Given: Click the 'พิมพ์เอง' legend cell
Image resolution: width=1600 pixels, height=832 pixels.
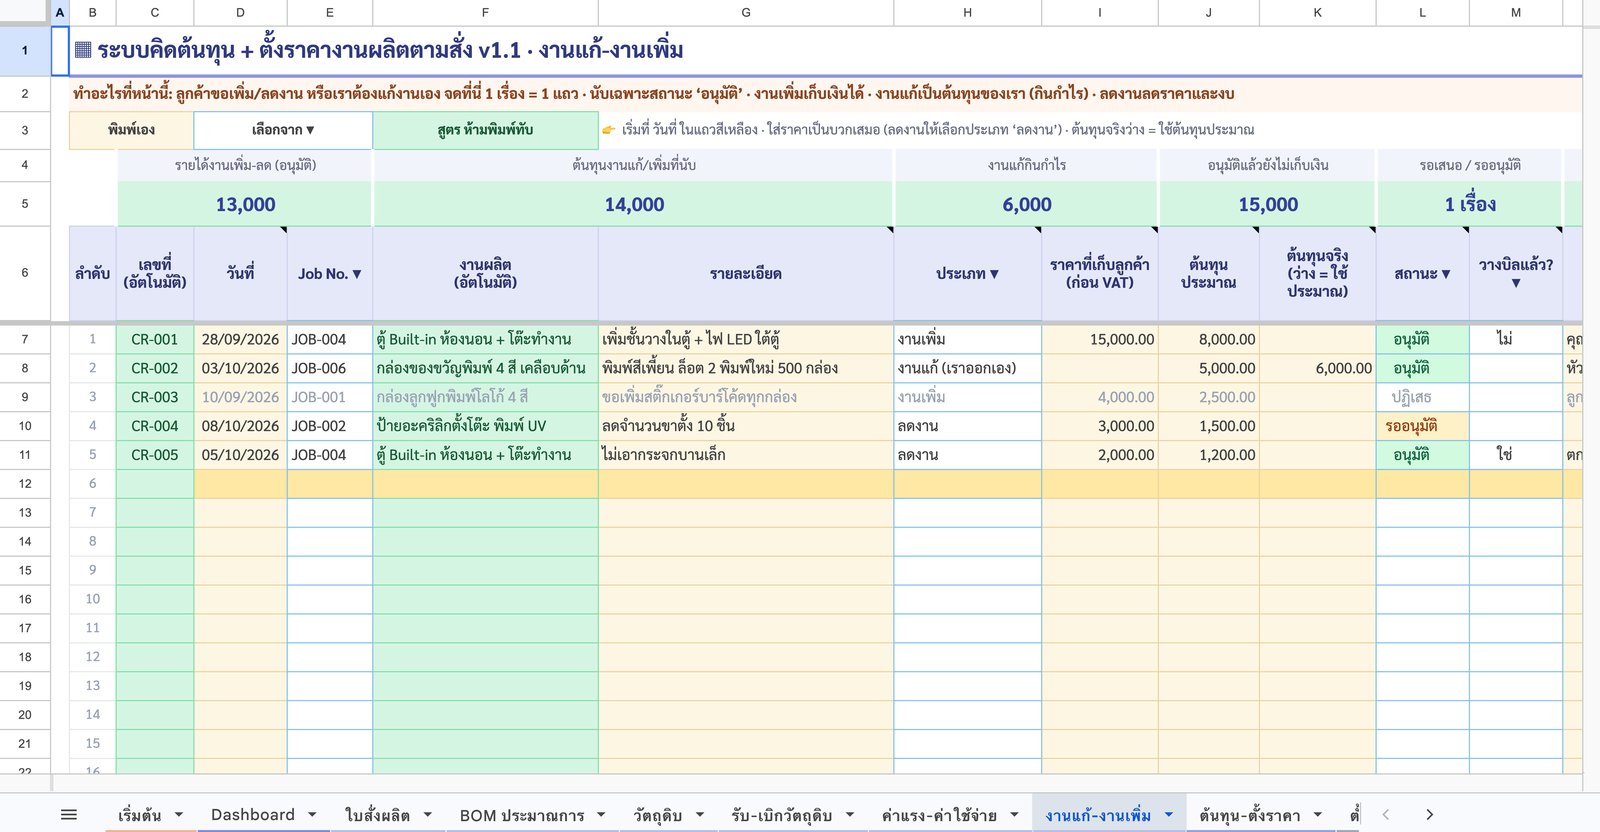Looking at the screenshot, I should click(x=131, y=130).
